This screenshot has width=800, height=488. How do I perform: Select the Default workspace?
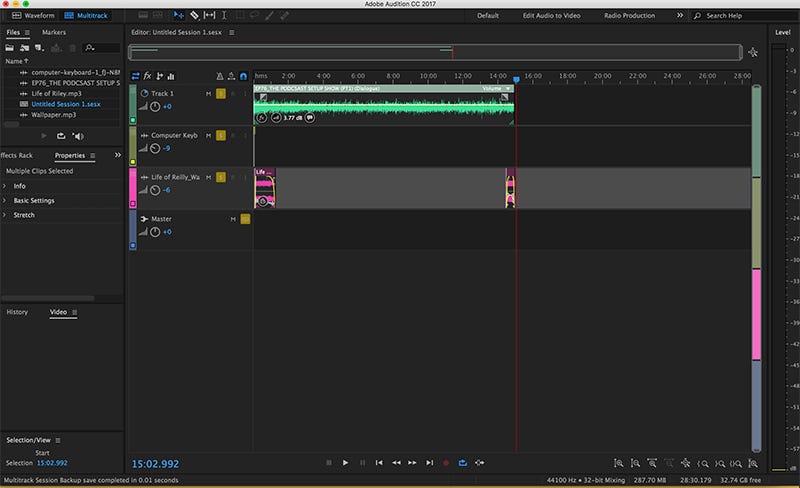pos(488,15)
